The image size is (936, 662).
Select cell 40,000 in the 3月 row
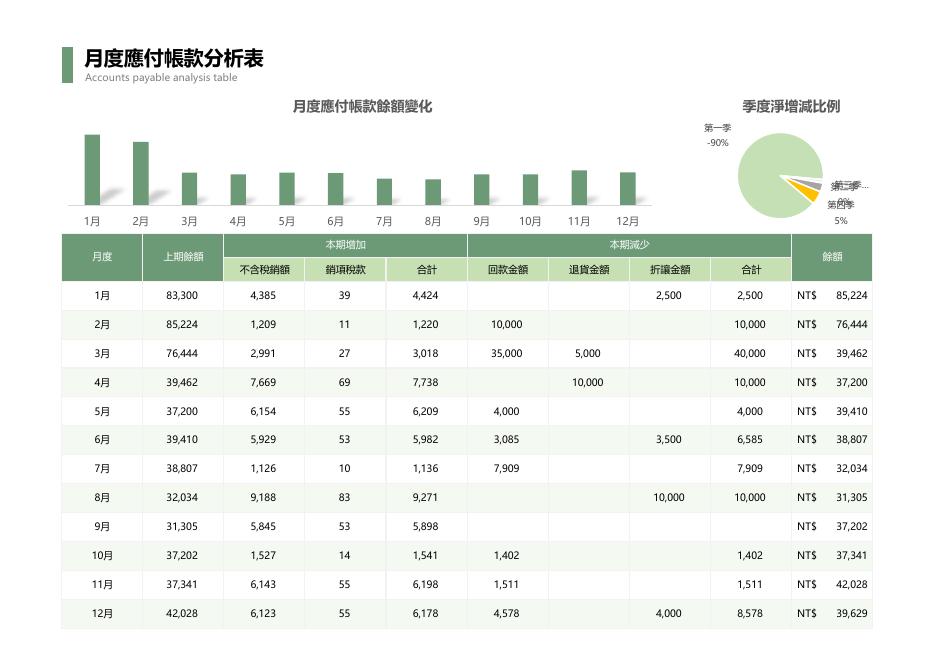[x=750, y=353]
